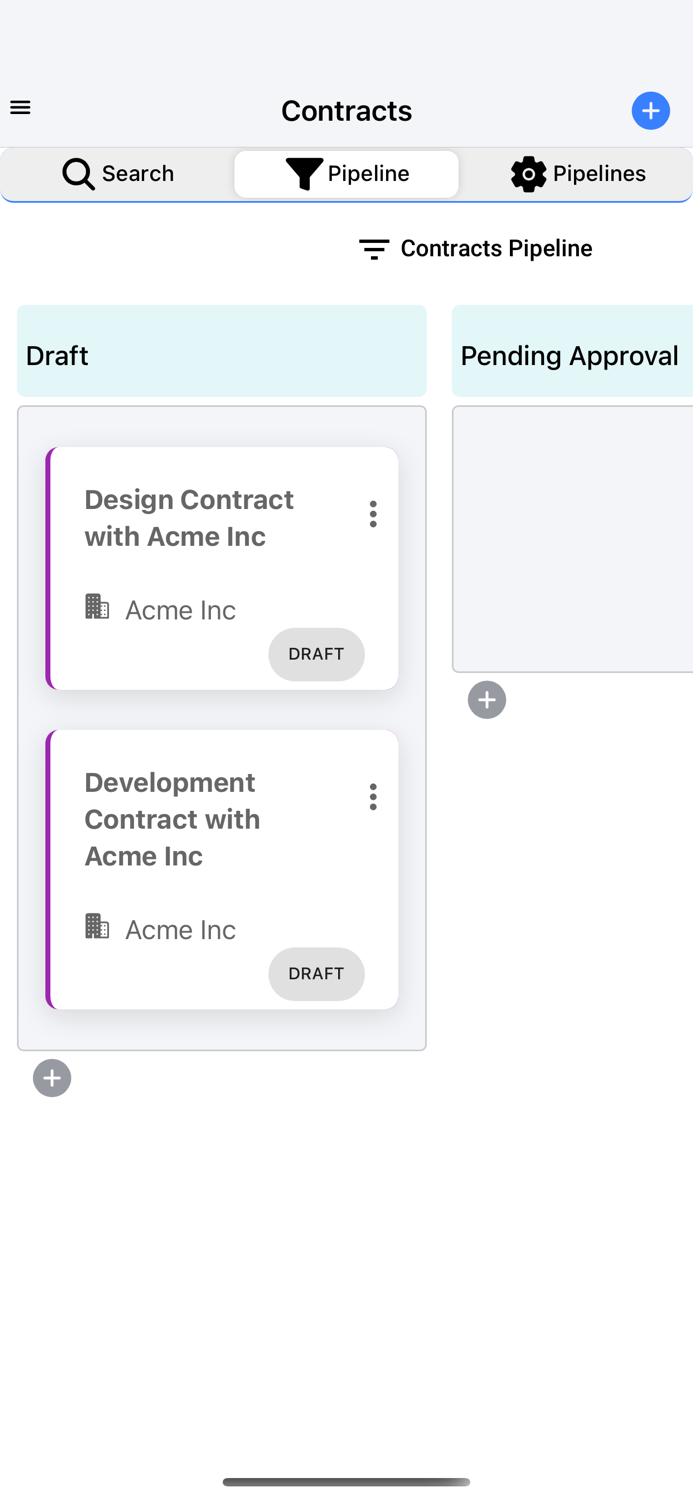693x1500 pixels.
Task: Switch to the Search tab
Action: (x=118, y=174)
